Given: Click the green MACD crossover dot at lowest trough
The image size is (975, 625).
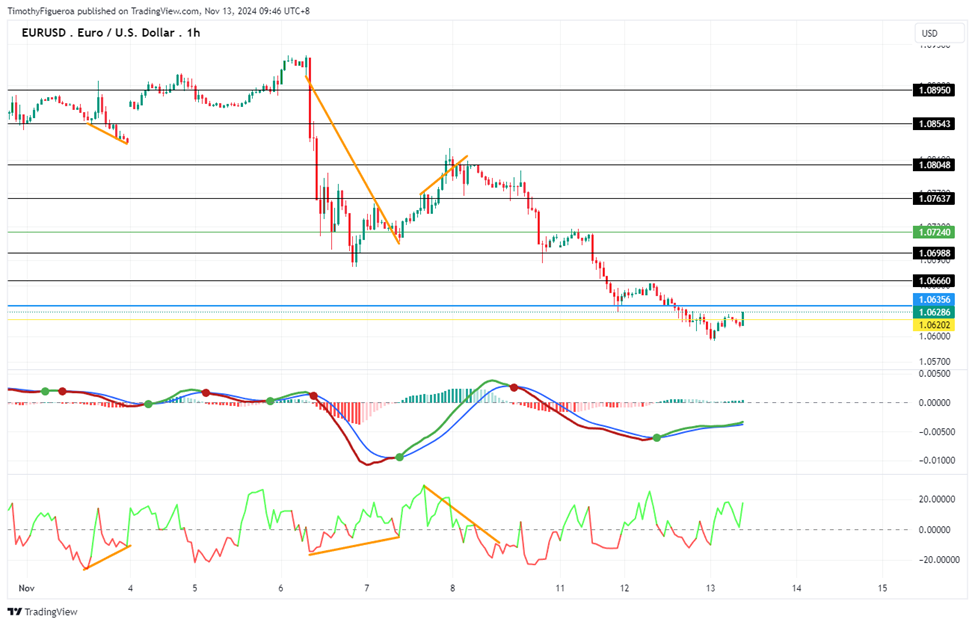Looking at the screenshot, I should 400,458.
